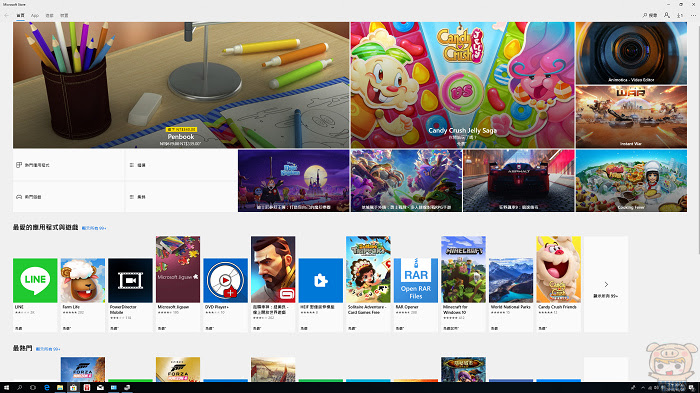Image resolution: width=700 pixels, height=393 pixels.
Task: Open the Collections list link beside top games
Action: (x=181, y=196)
